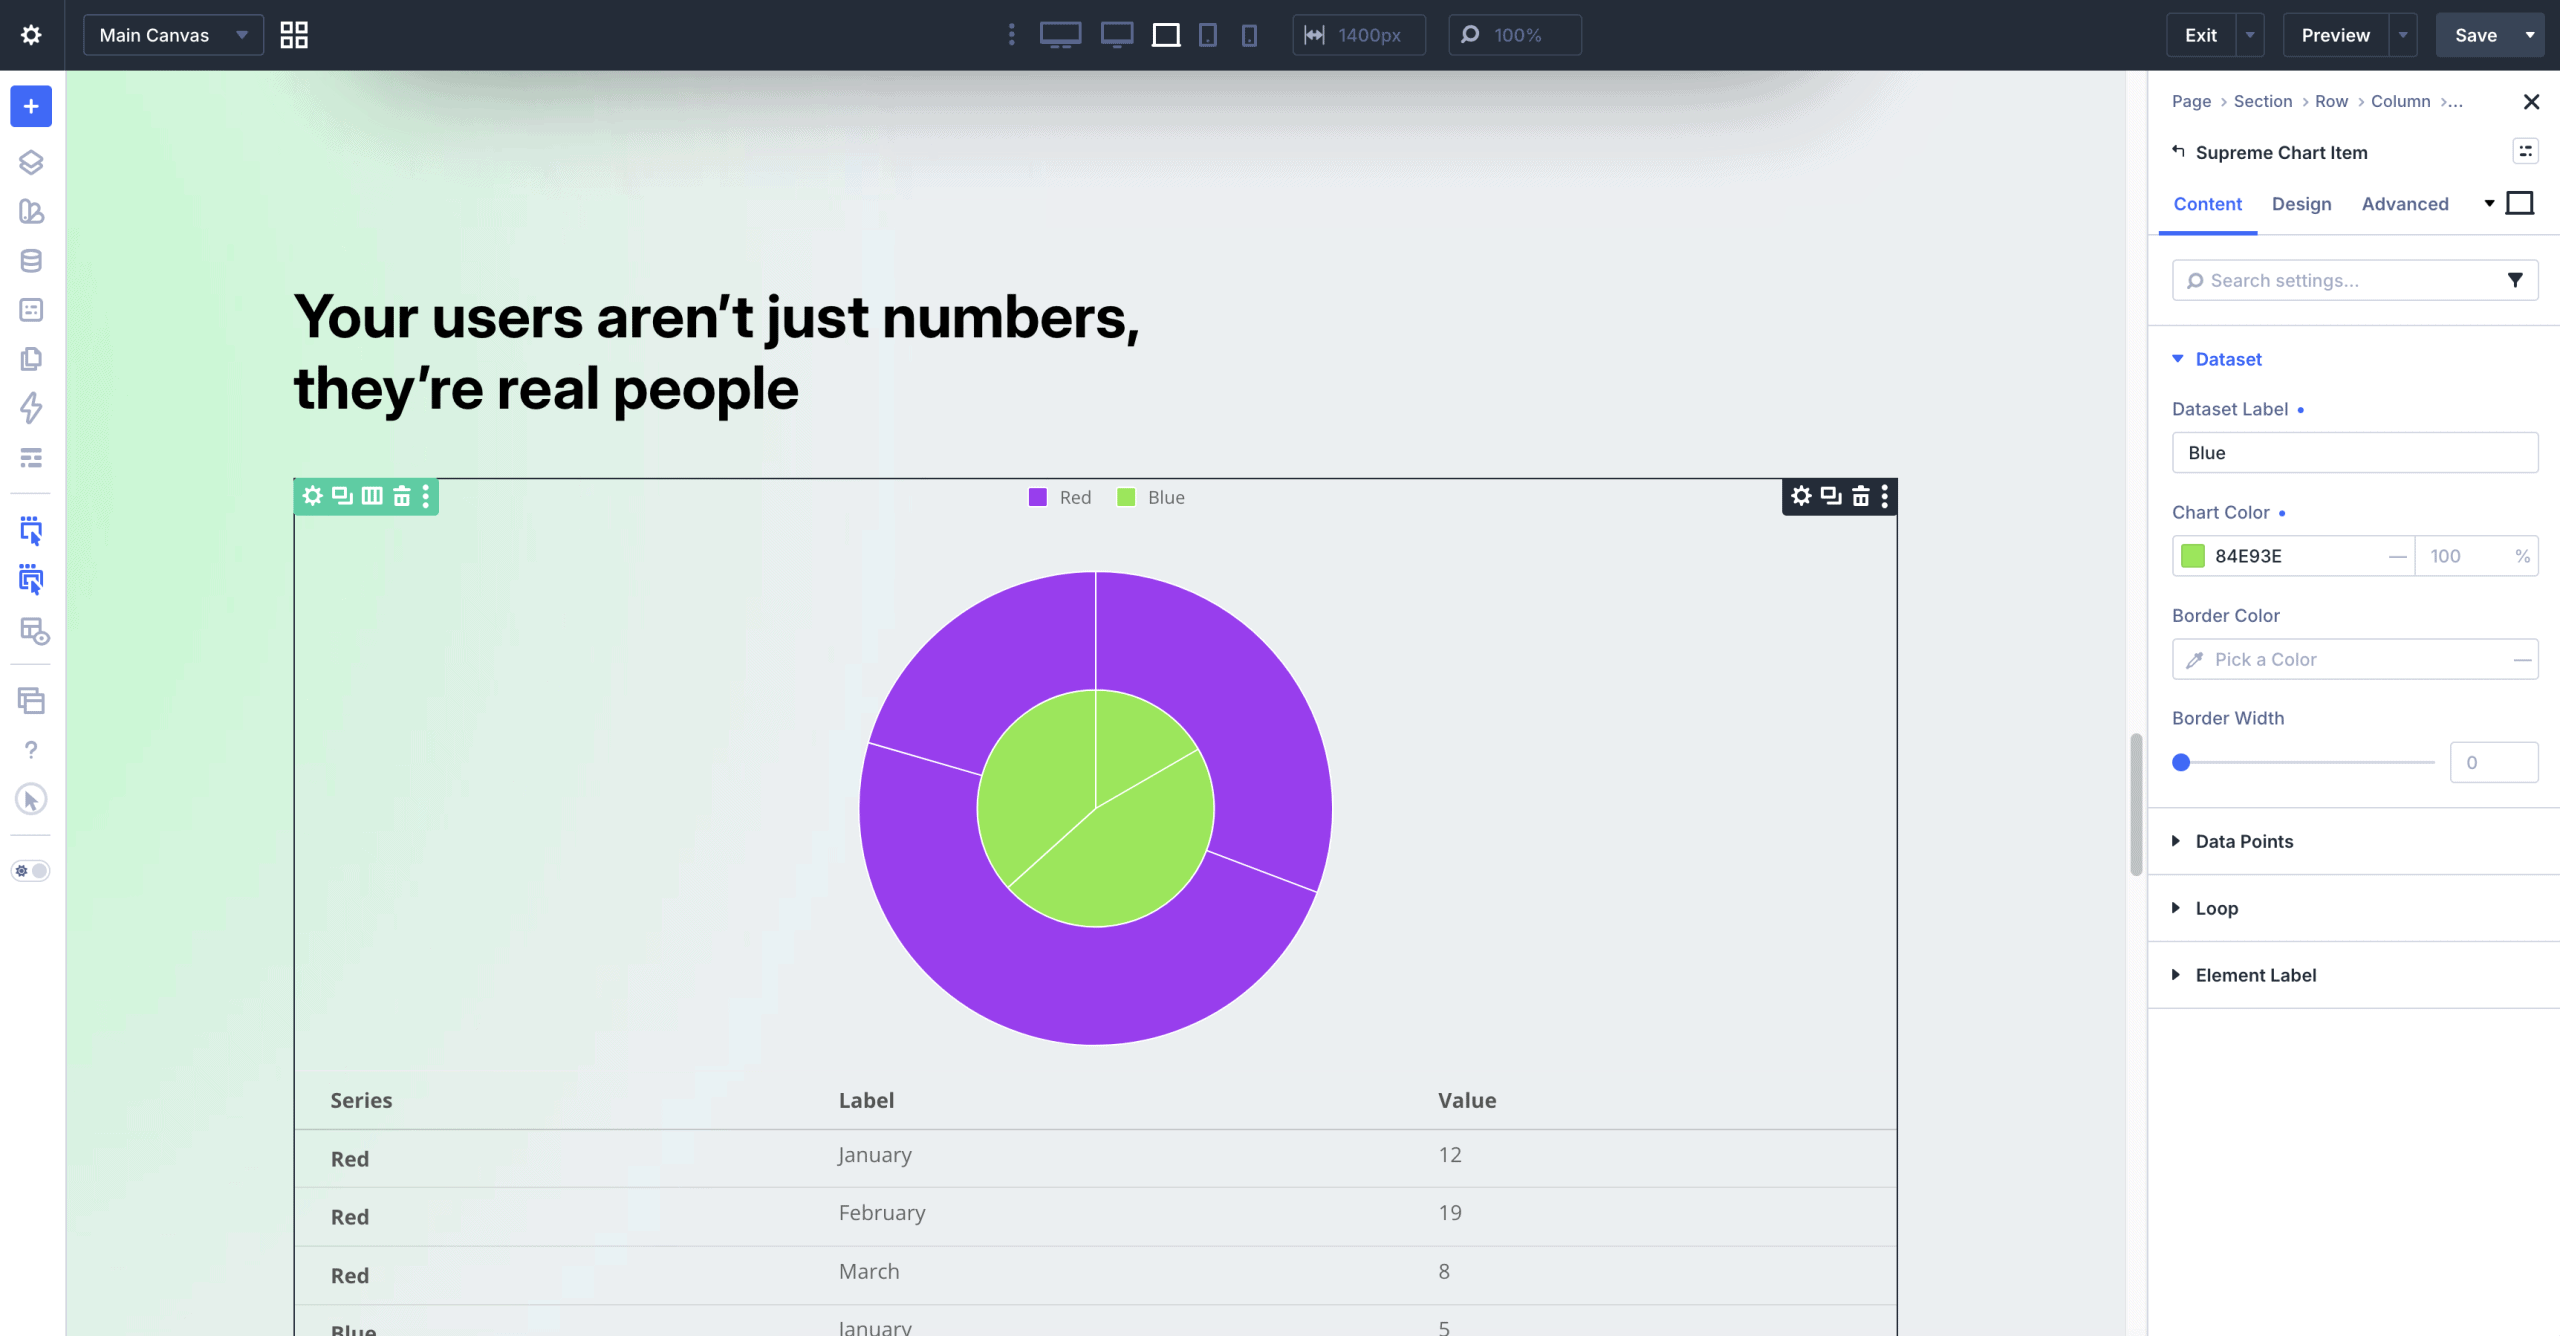2560x1336 pixels.
Task: Open the three-dot menu beside device icons
Action: click(1012, 35)
